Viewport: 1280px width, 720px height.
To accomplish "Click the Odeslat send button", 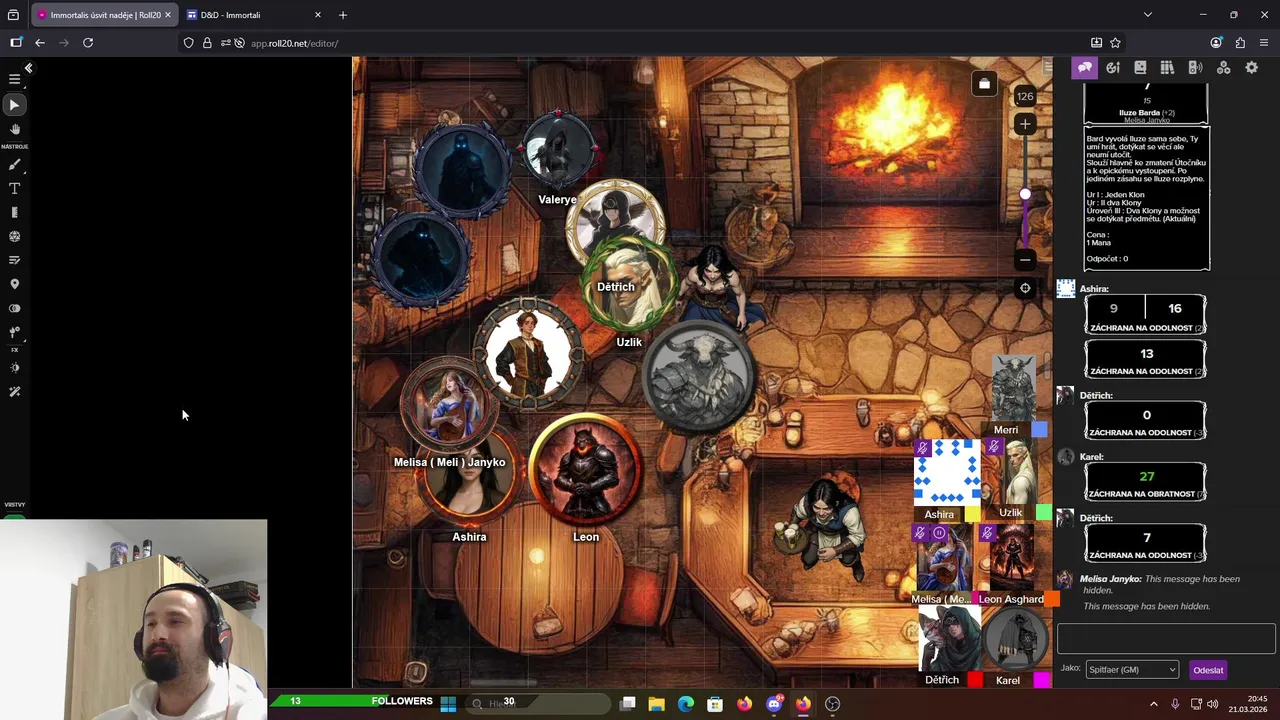I will pos(1208,670).
